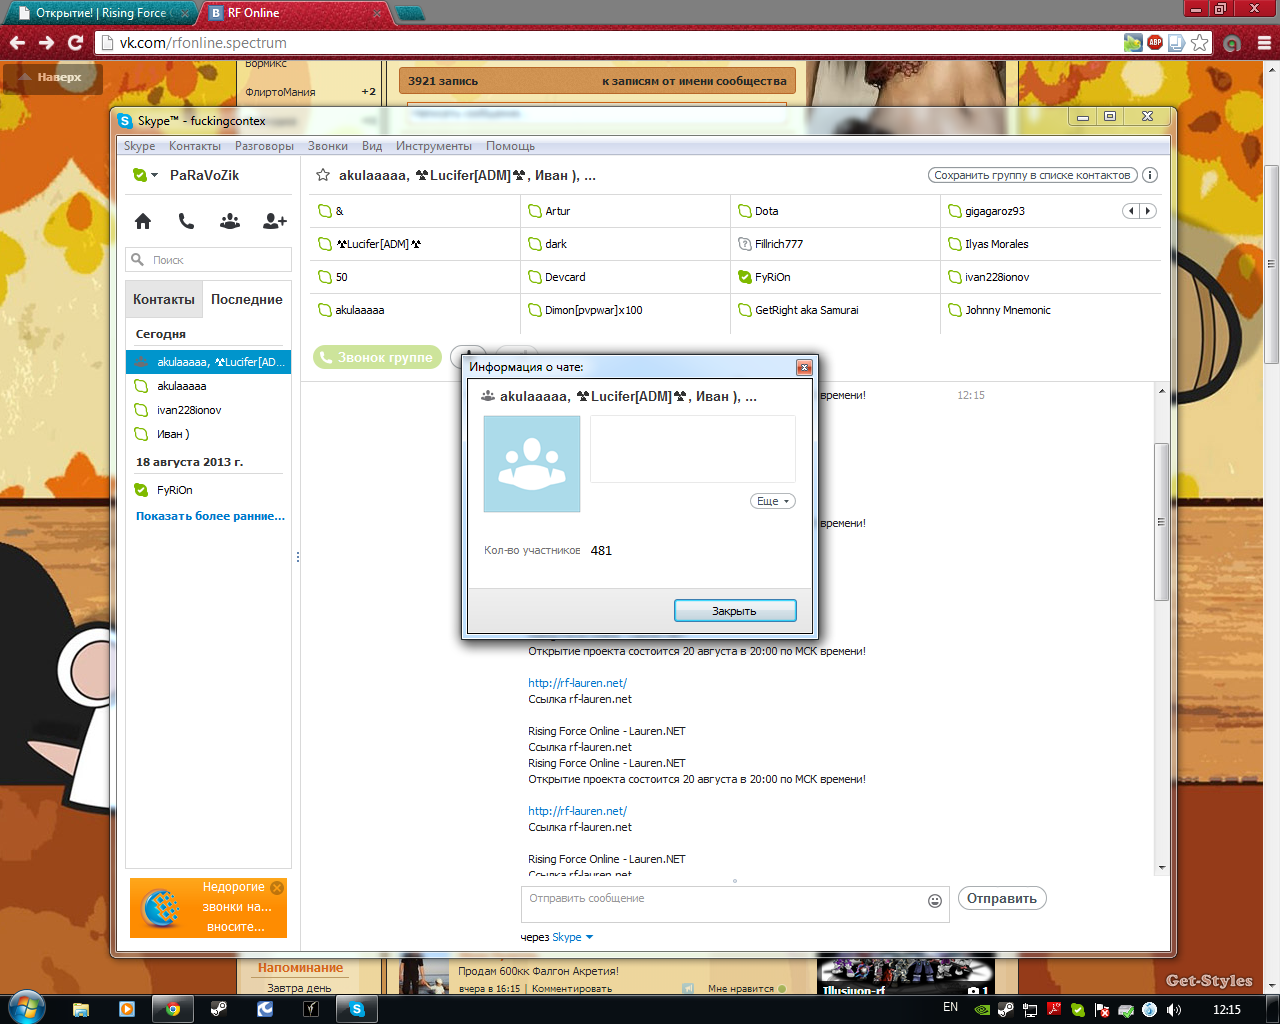The height and width of the screenshot is (1024, 1280).
Task: Click the Chrome address bar
Action: [610, 43]
